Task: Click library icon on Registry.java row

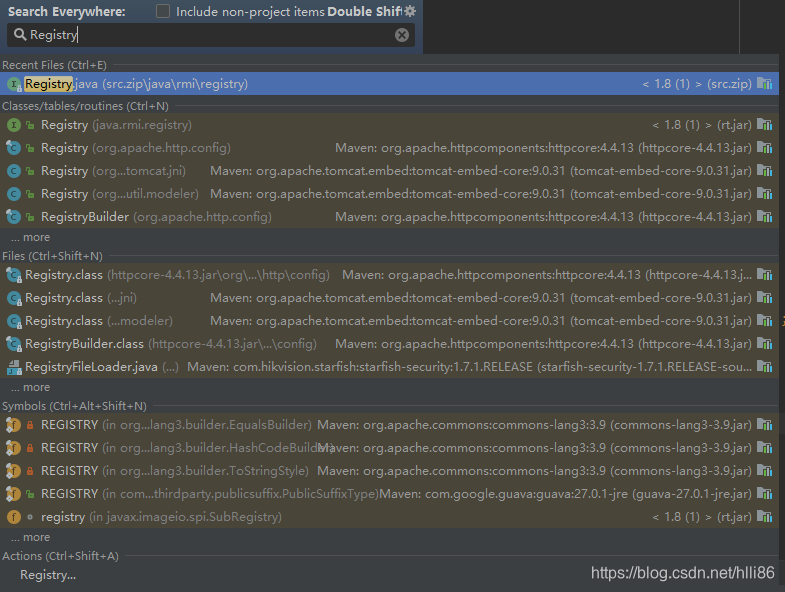Action: click(x=764, y=84)
